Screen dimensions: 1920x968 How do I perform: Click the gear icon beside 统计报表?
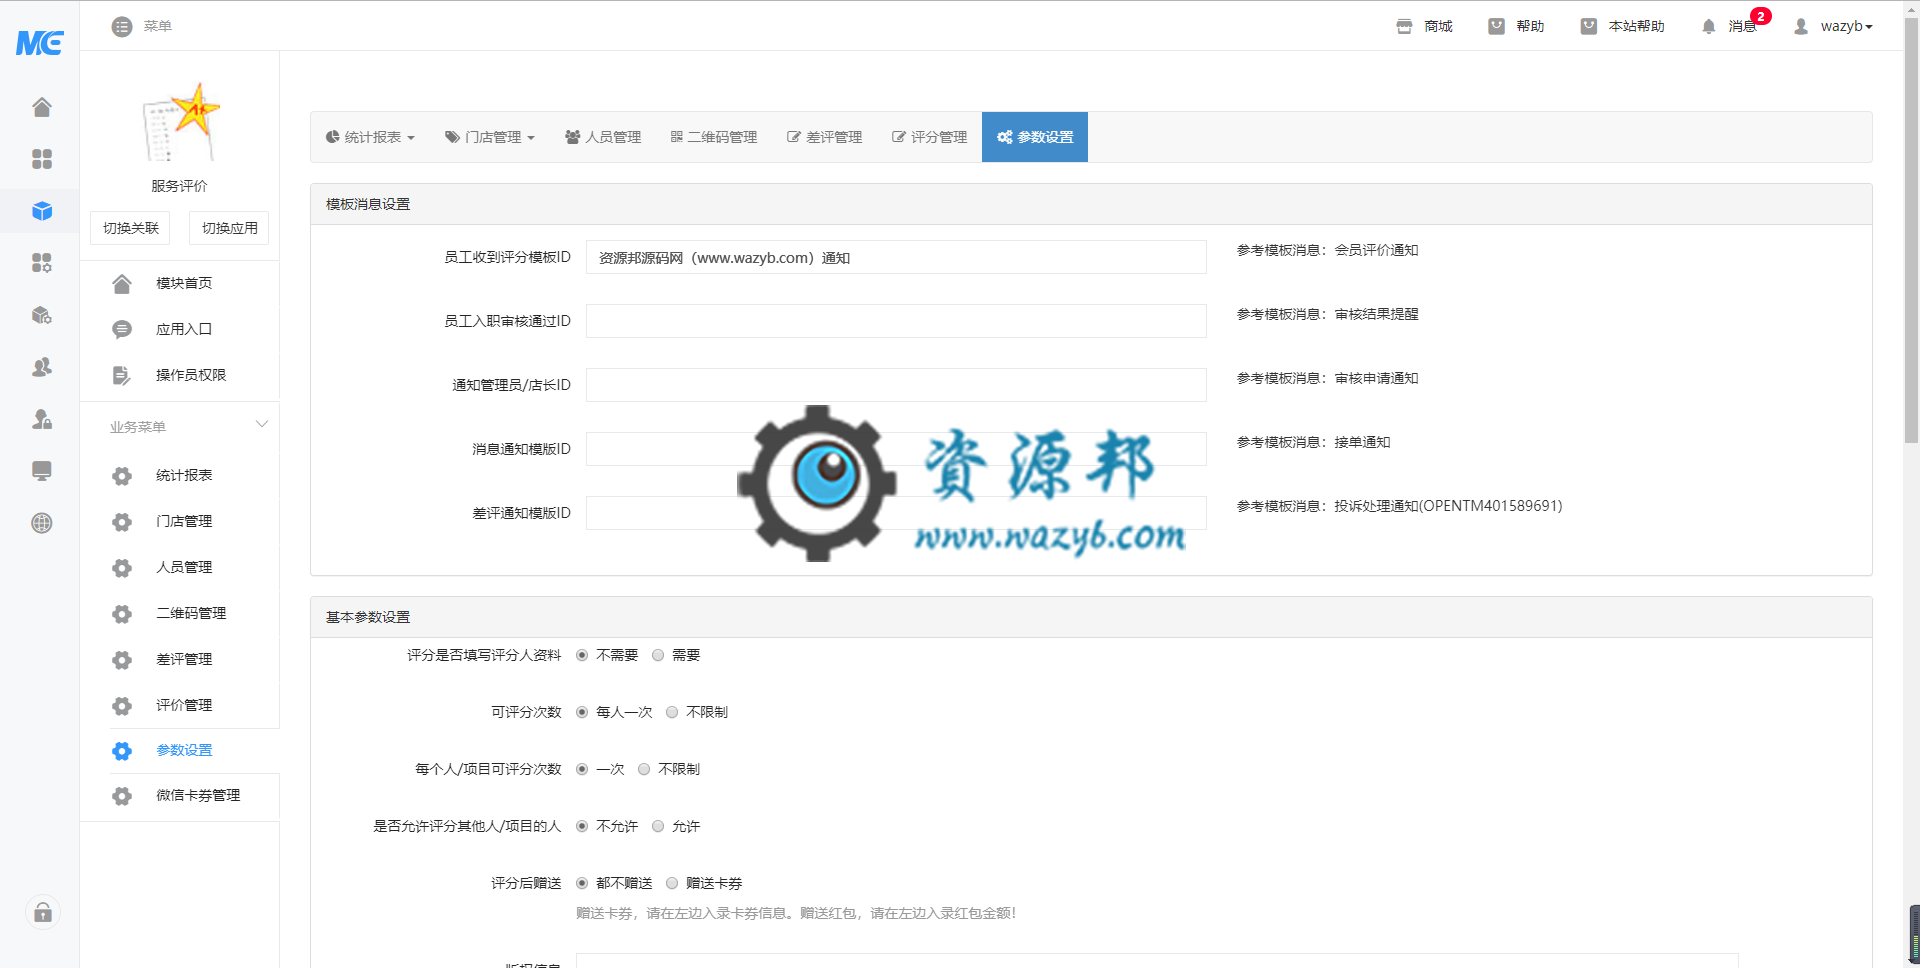click(x=122, y=476)
